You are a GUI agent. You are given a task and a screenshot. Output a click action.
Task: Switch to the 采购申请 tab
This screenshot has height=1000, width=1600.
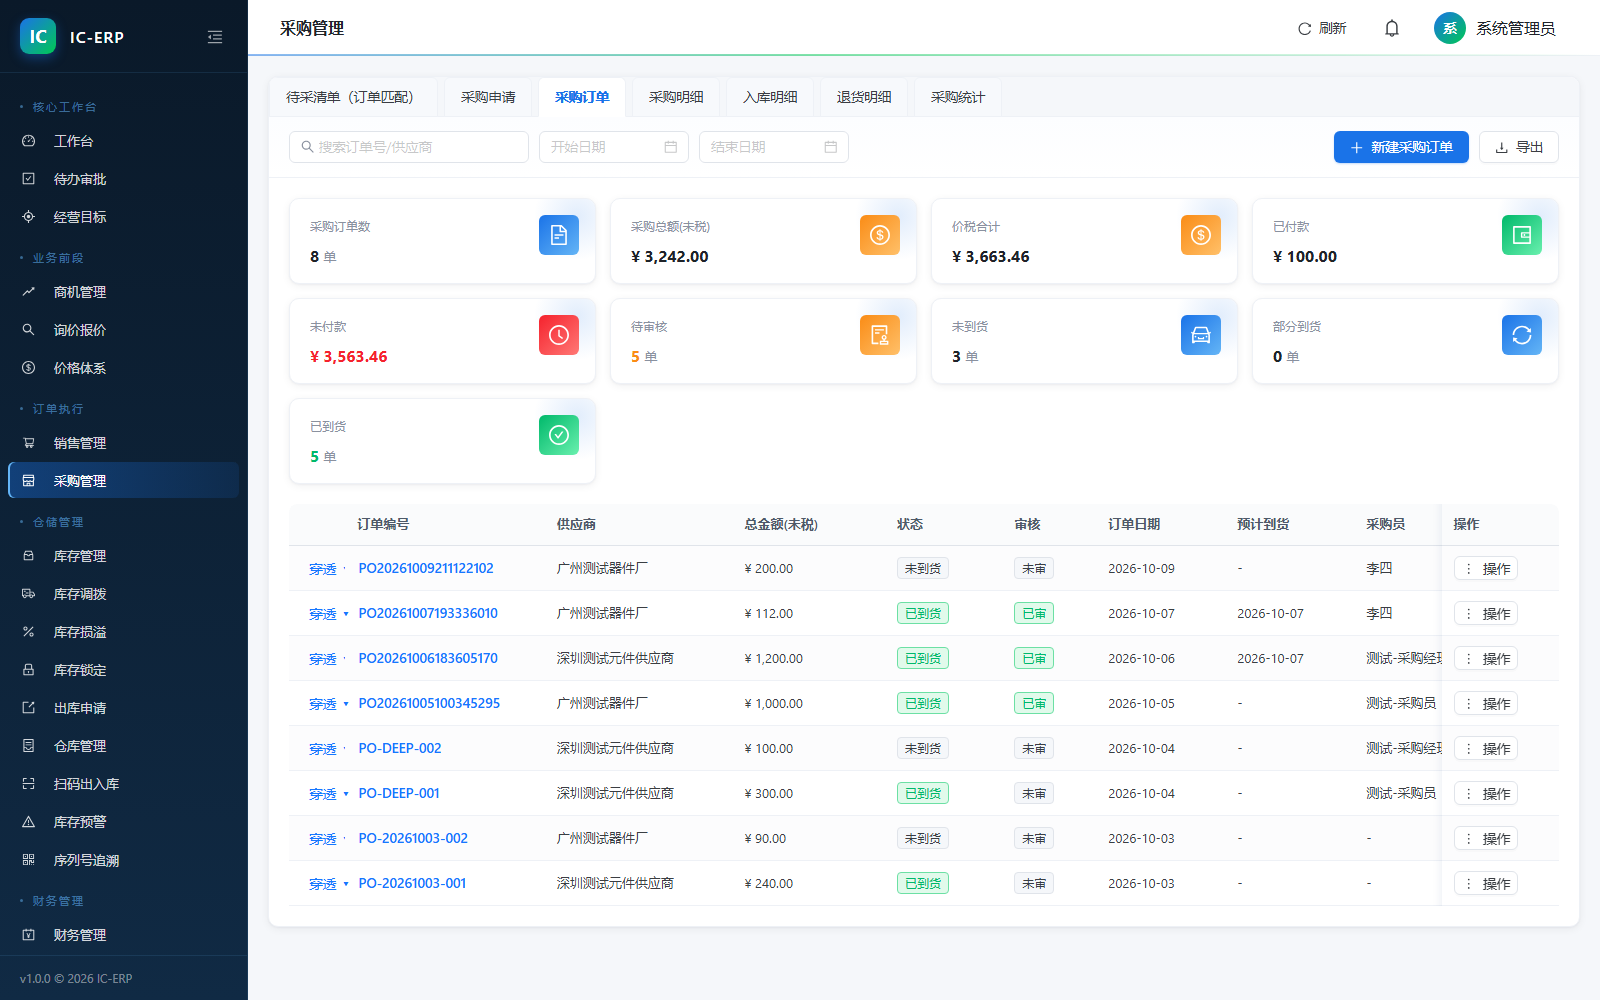point(488,97)
